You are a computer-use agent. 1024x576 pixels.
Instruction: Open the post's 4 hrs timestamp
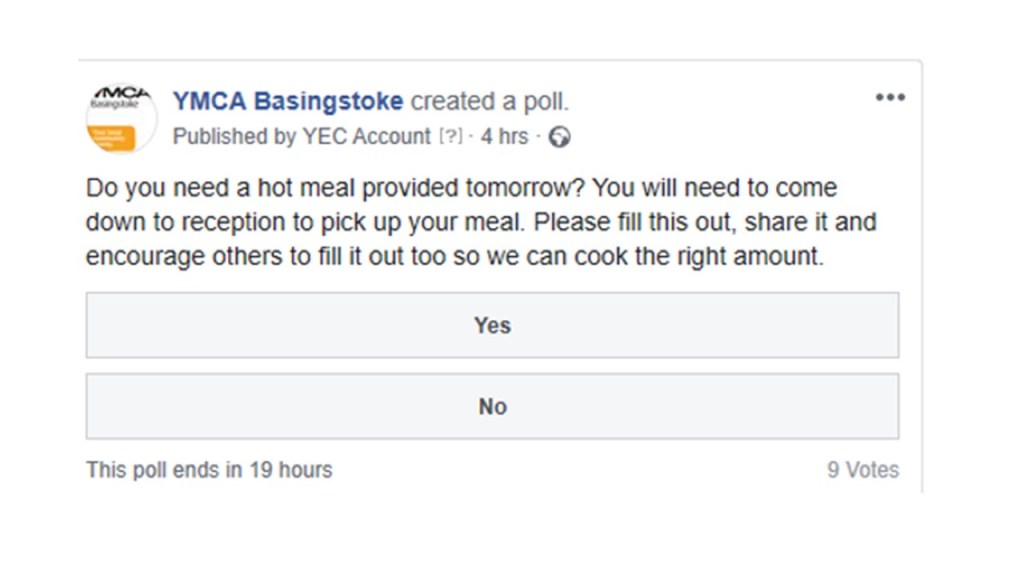pos(504,137)
